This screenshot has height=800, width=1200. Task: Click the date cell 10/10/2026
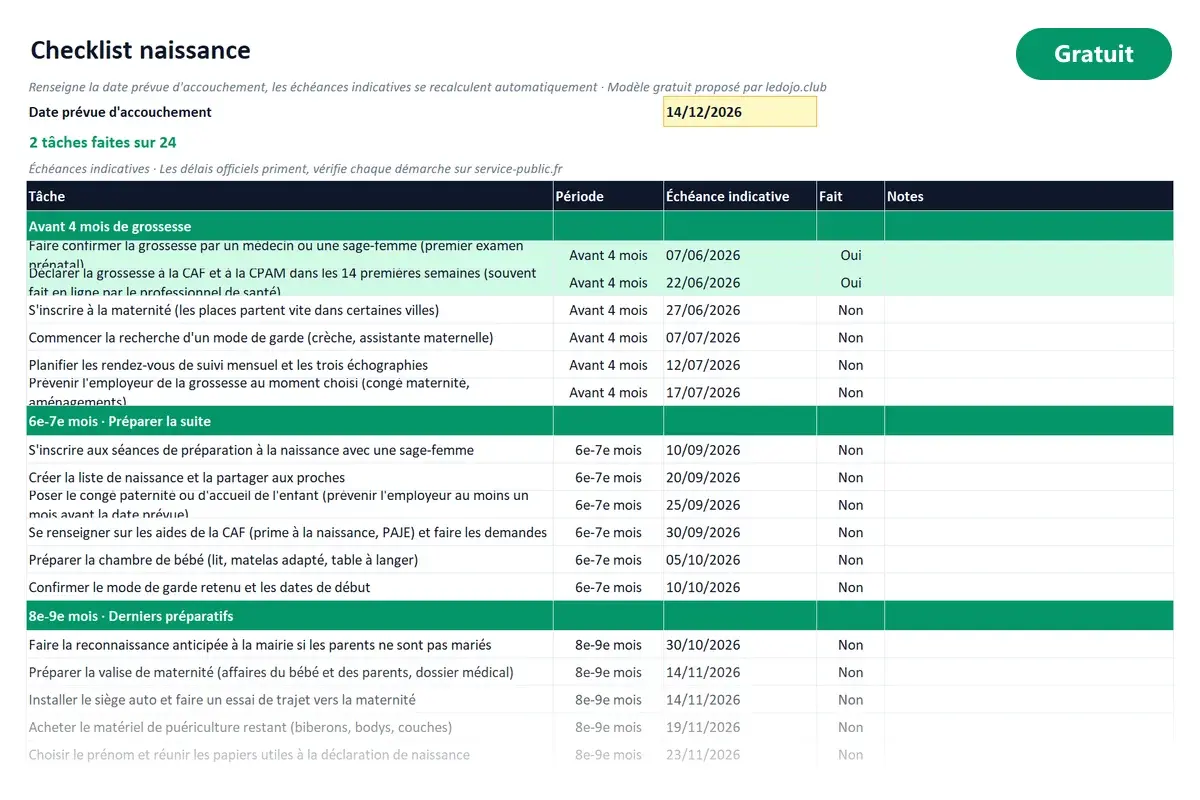tap(740, 588)
